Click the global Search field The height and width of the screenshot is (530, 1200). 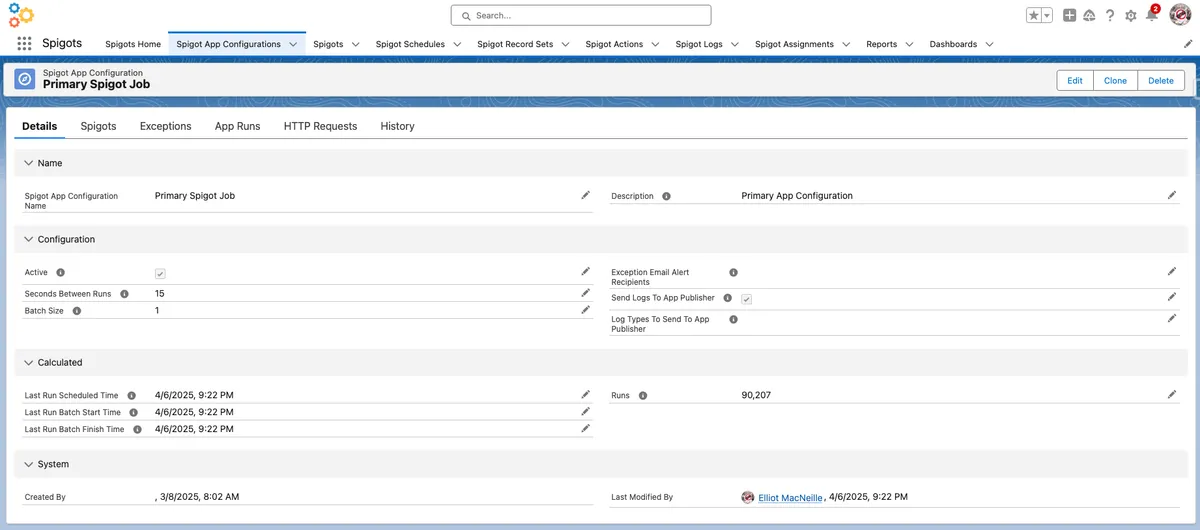coord(581,15)
